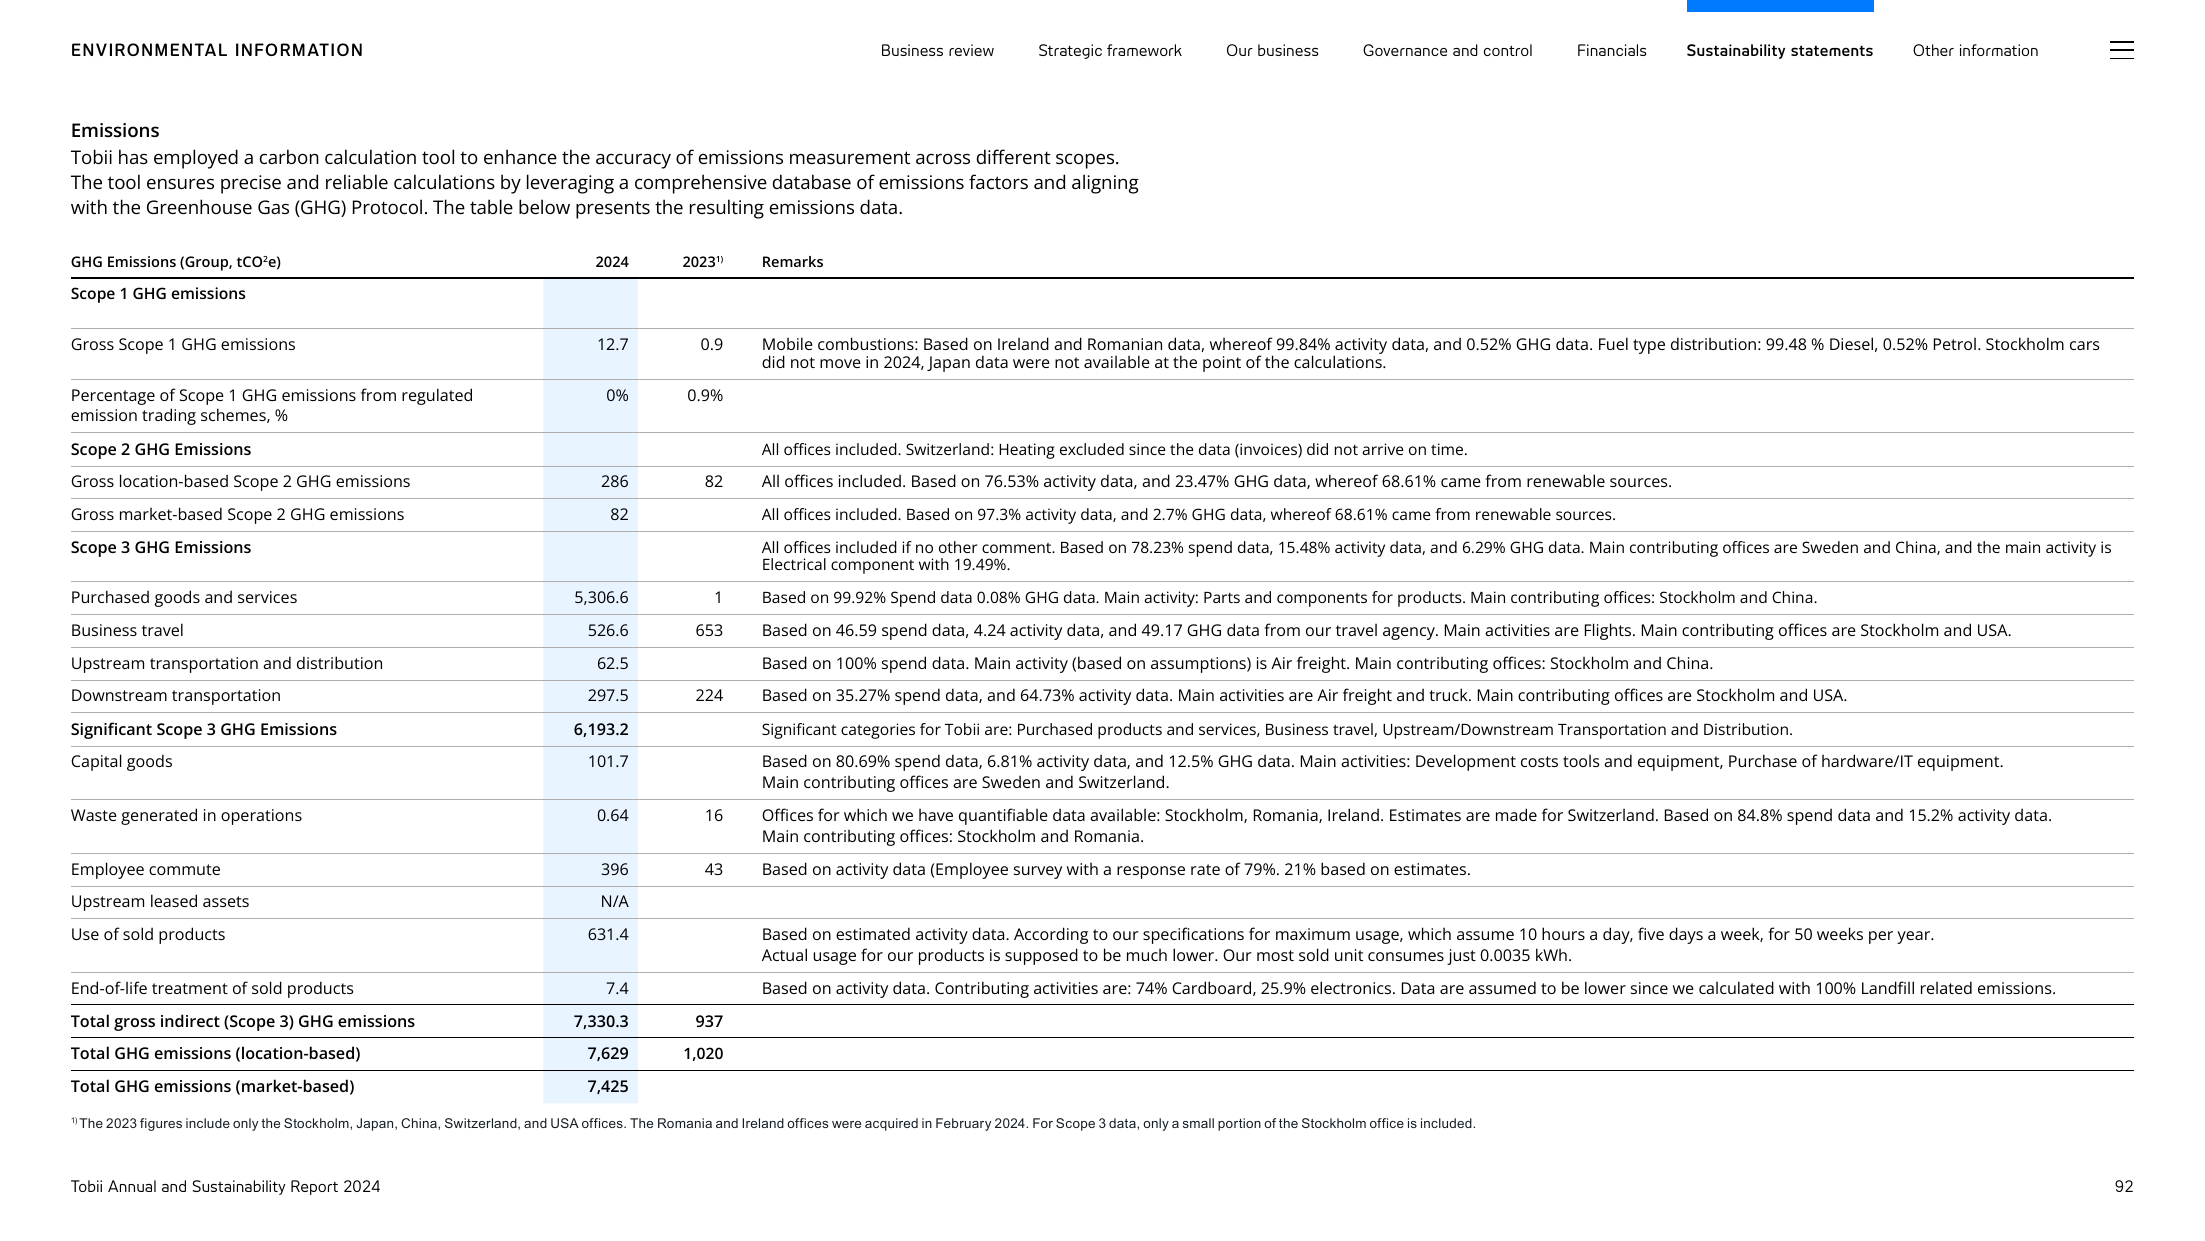
Task: Select the Our business tab
Action: 1272,51
